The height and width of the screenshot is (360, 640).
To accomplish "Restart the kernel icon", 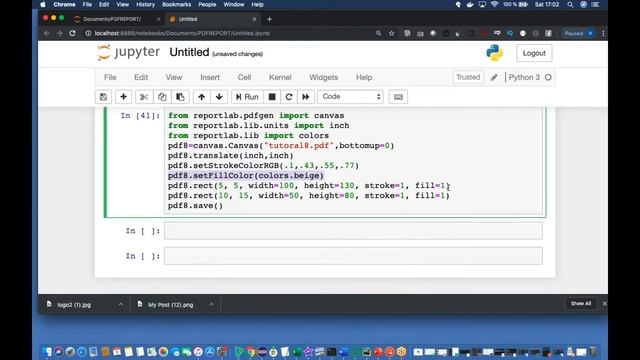I will 289,97.
